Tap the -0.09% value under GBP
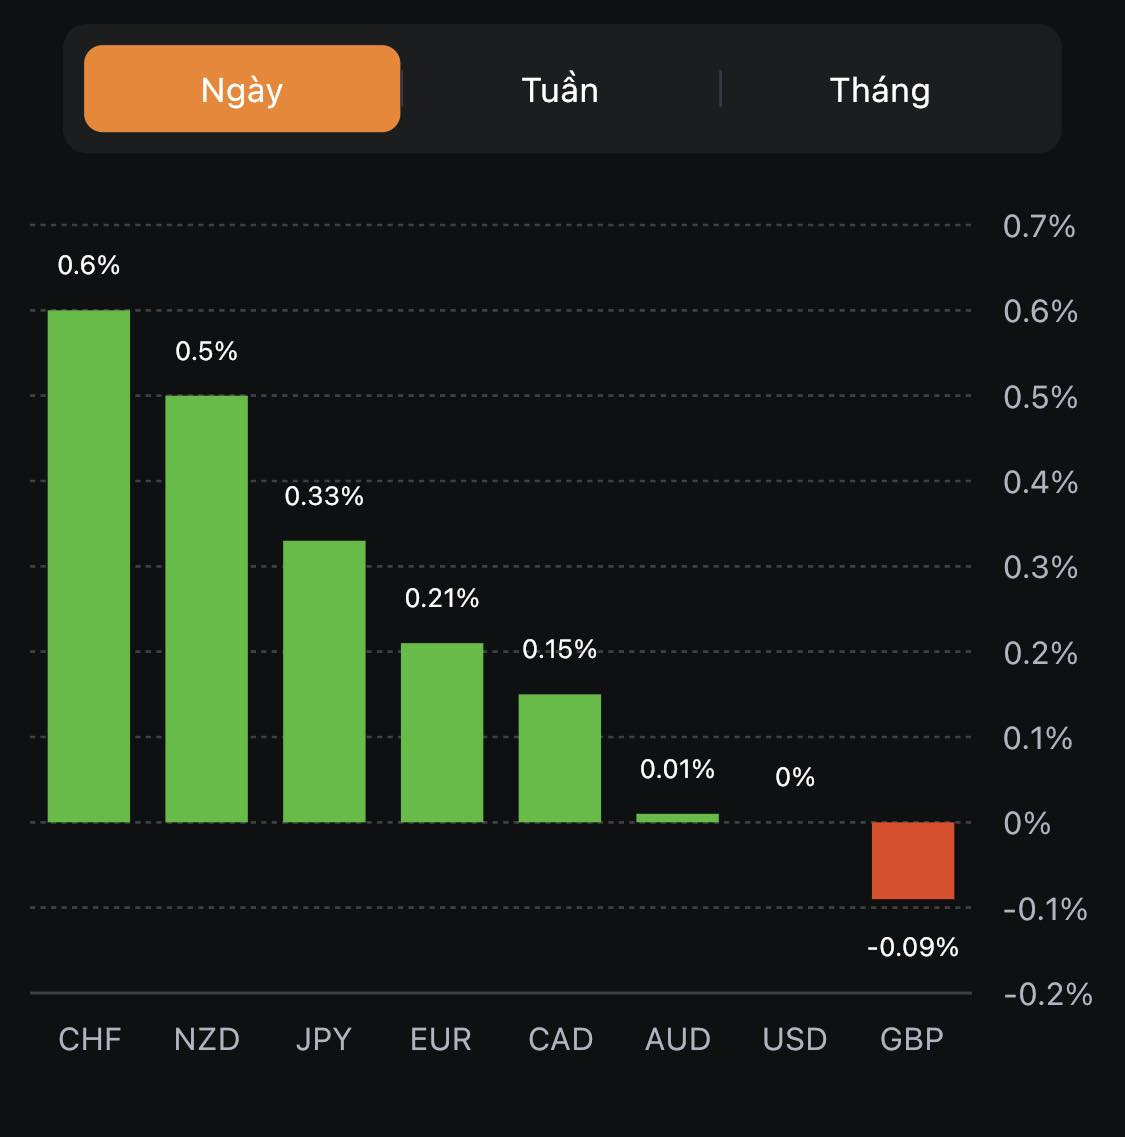The image size is (1125, 1137). coord(913,947)
